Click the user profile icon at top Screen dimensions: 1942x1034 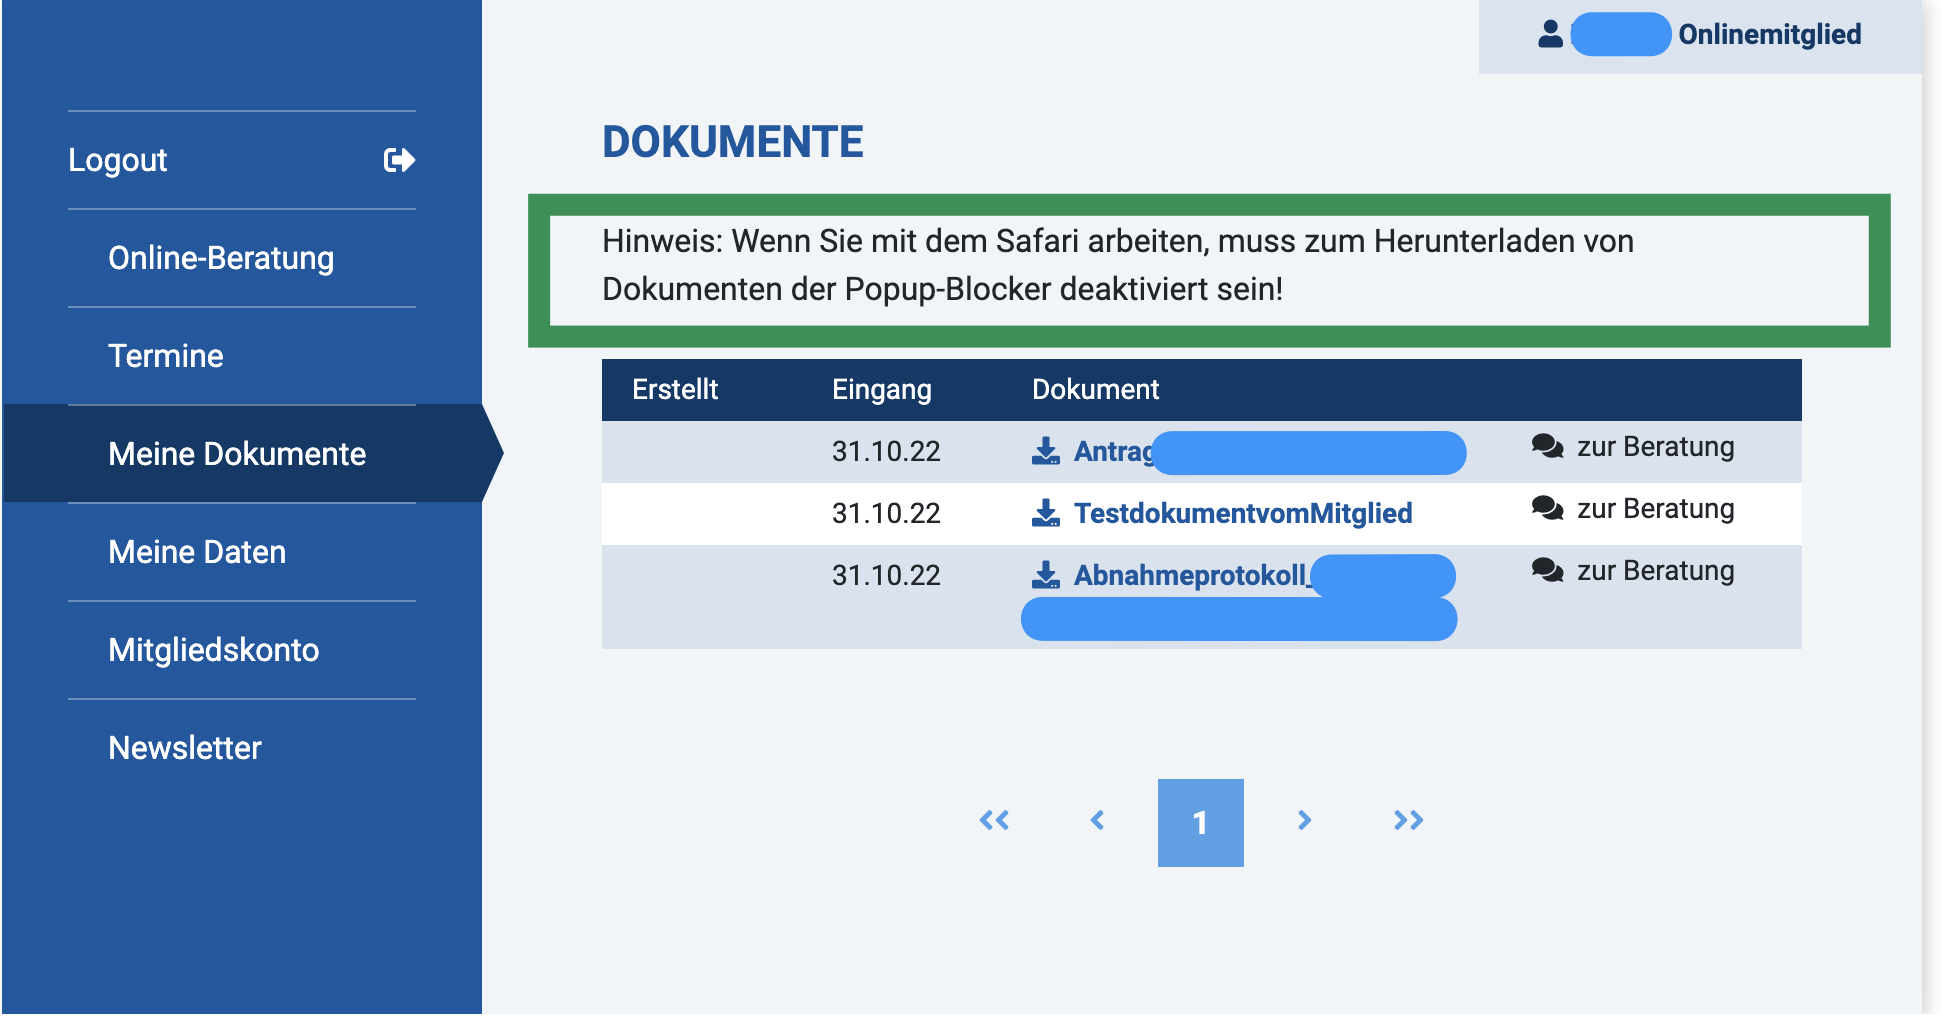pyautogui.click(x=1550, y=34)
